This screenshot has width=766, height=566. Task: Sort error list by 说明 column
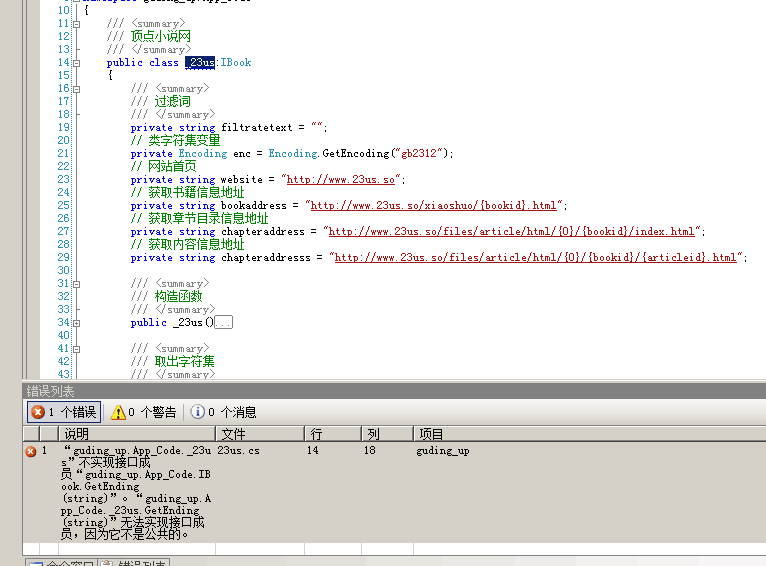point(137,434)
